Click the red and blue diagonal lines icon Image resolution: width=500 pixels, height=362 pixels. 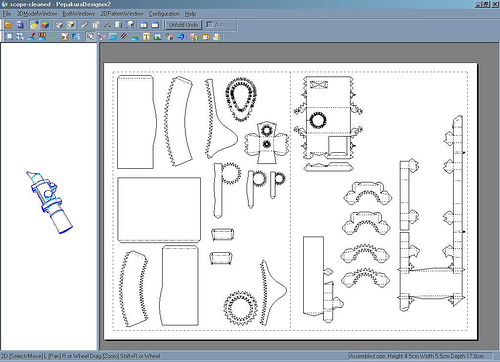coord(124,37)
